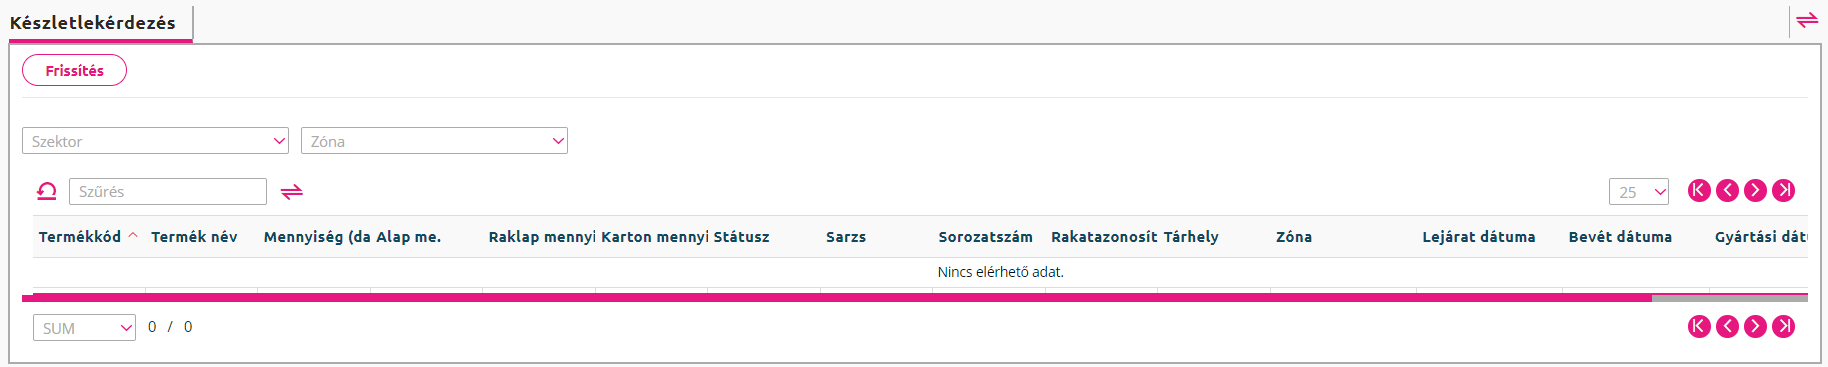Go to last page in top pager
This screenshot has width=1828, height=367.
click(x=1783, y=191)
